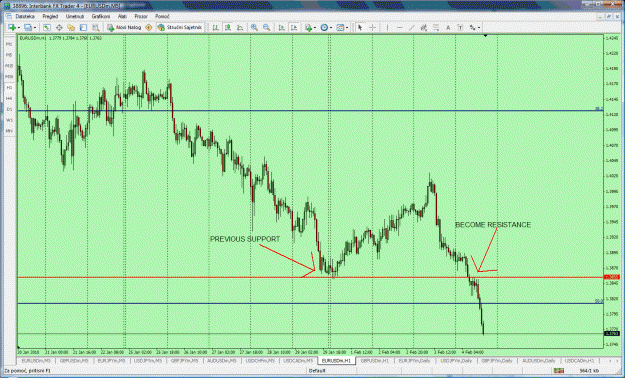Open the Profiles icon
This screenshot has height=378, width=625.
pos(28,28)
